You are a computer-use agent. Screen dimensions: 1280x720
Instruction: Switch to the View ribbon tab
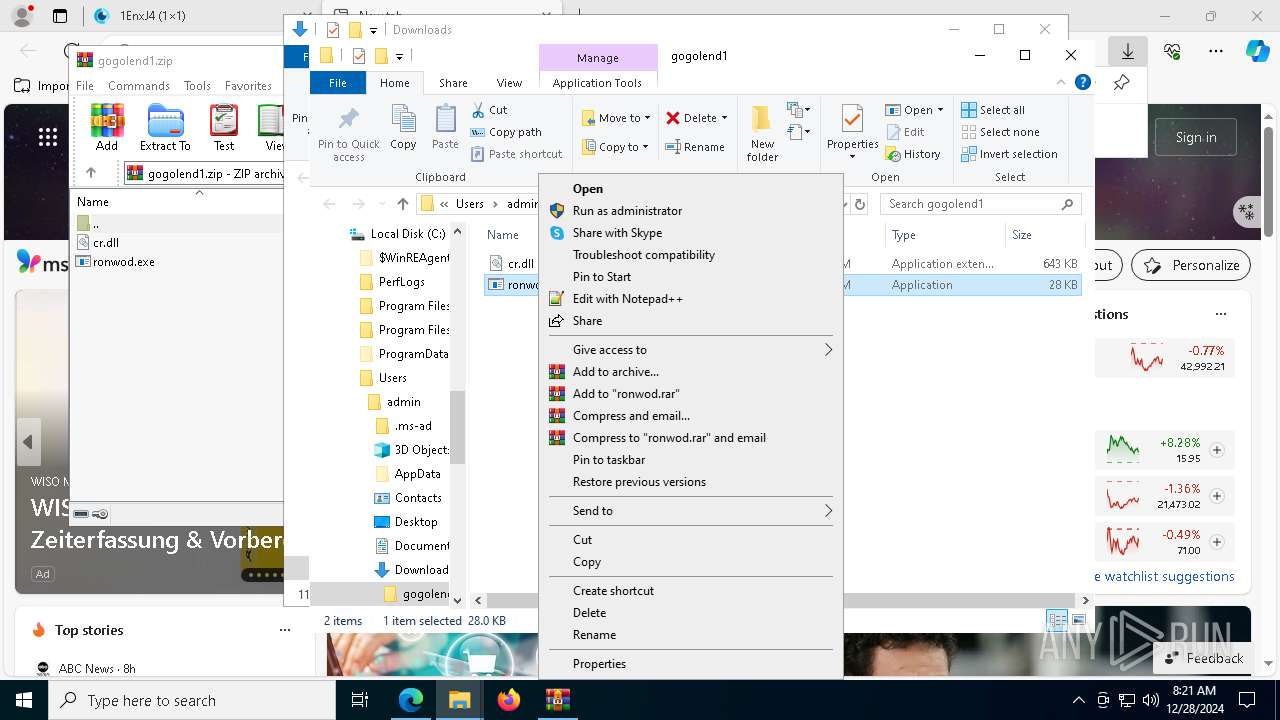click(x=509, y=83)
